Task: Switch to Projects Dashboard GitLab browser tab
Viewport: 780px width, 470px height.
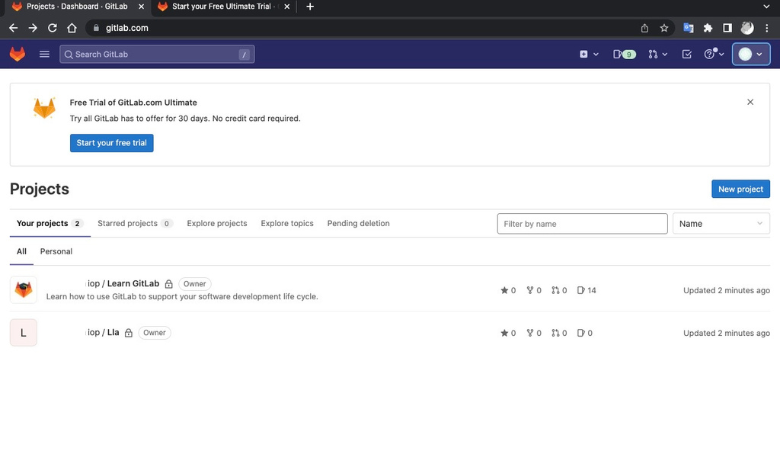Action: [77, 6]
